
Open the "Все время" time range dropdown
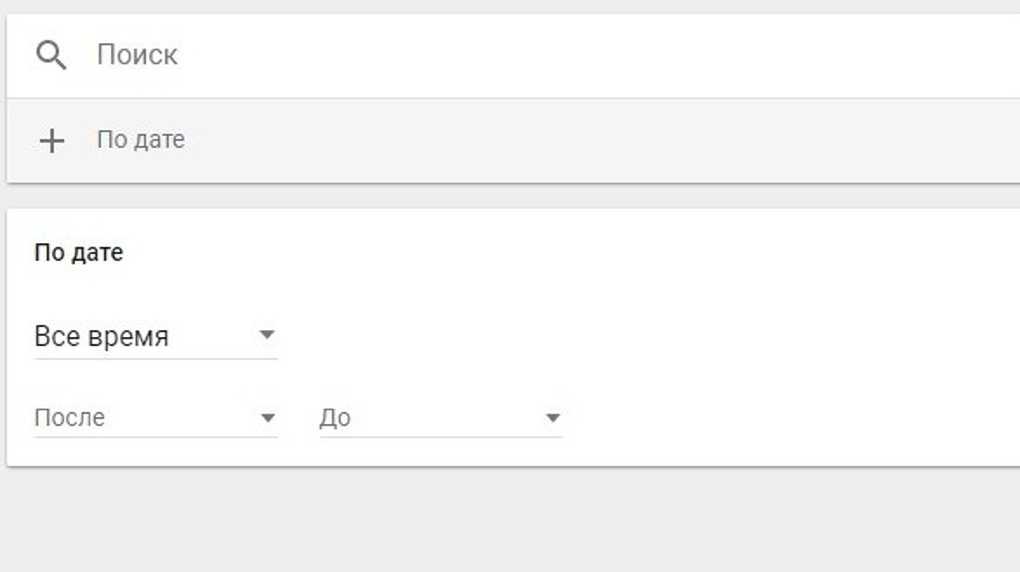[155, 337]
